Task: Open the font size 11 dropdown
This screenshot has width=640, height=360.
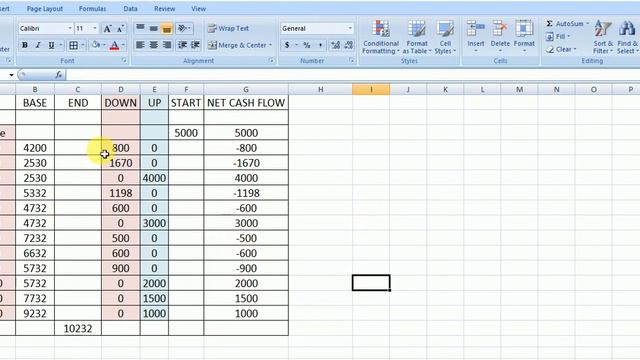Action: click(x=95, y=28)
